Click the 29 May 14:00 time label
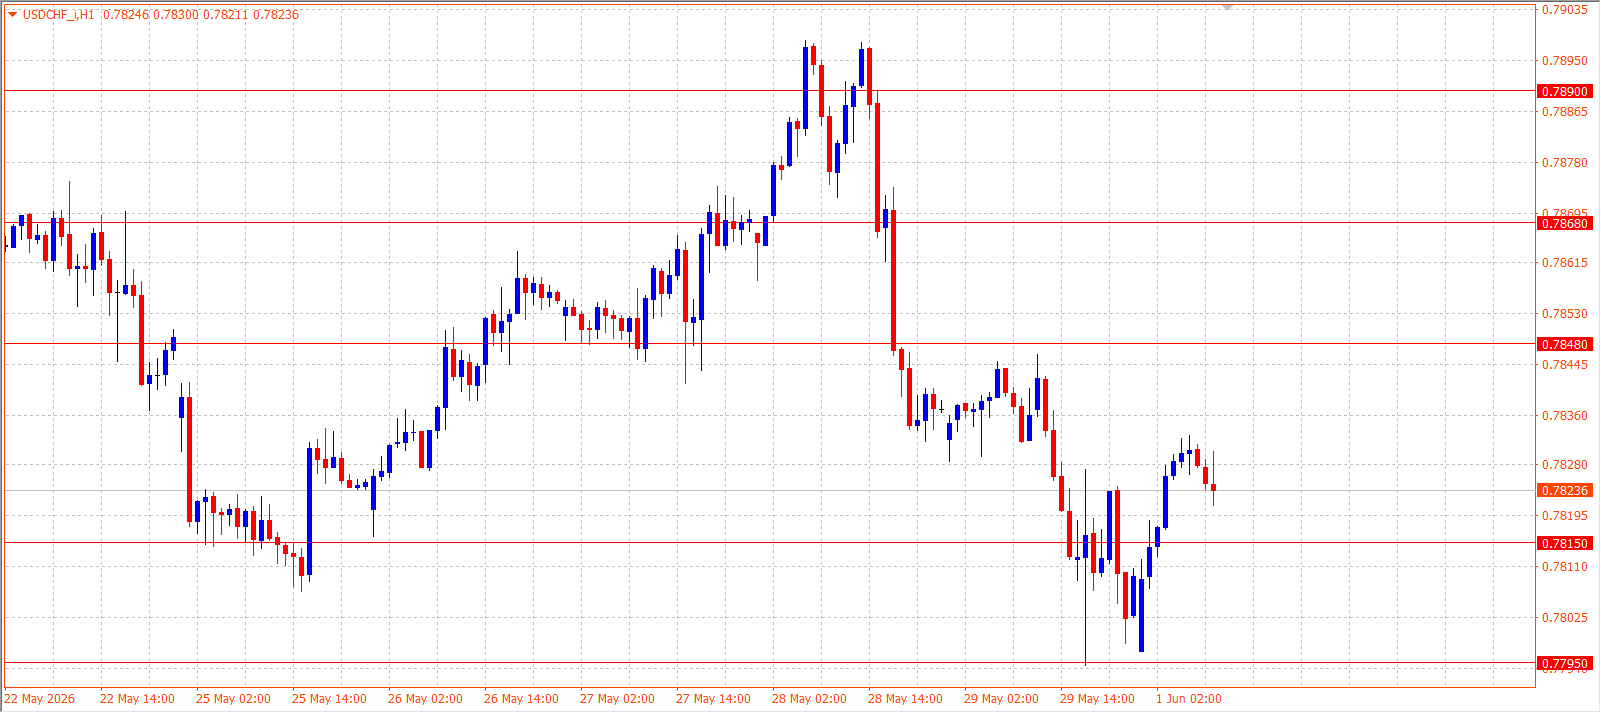This screenshot has width=1601, height=713. pyautogui.click(x=1097, y=699)
